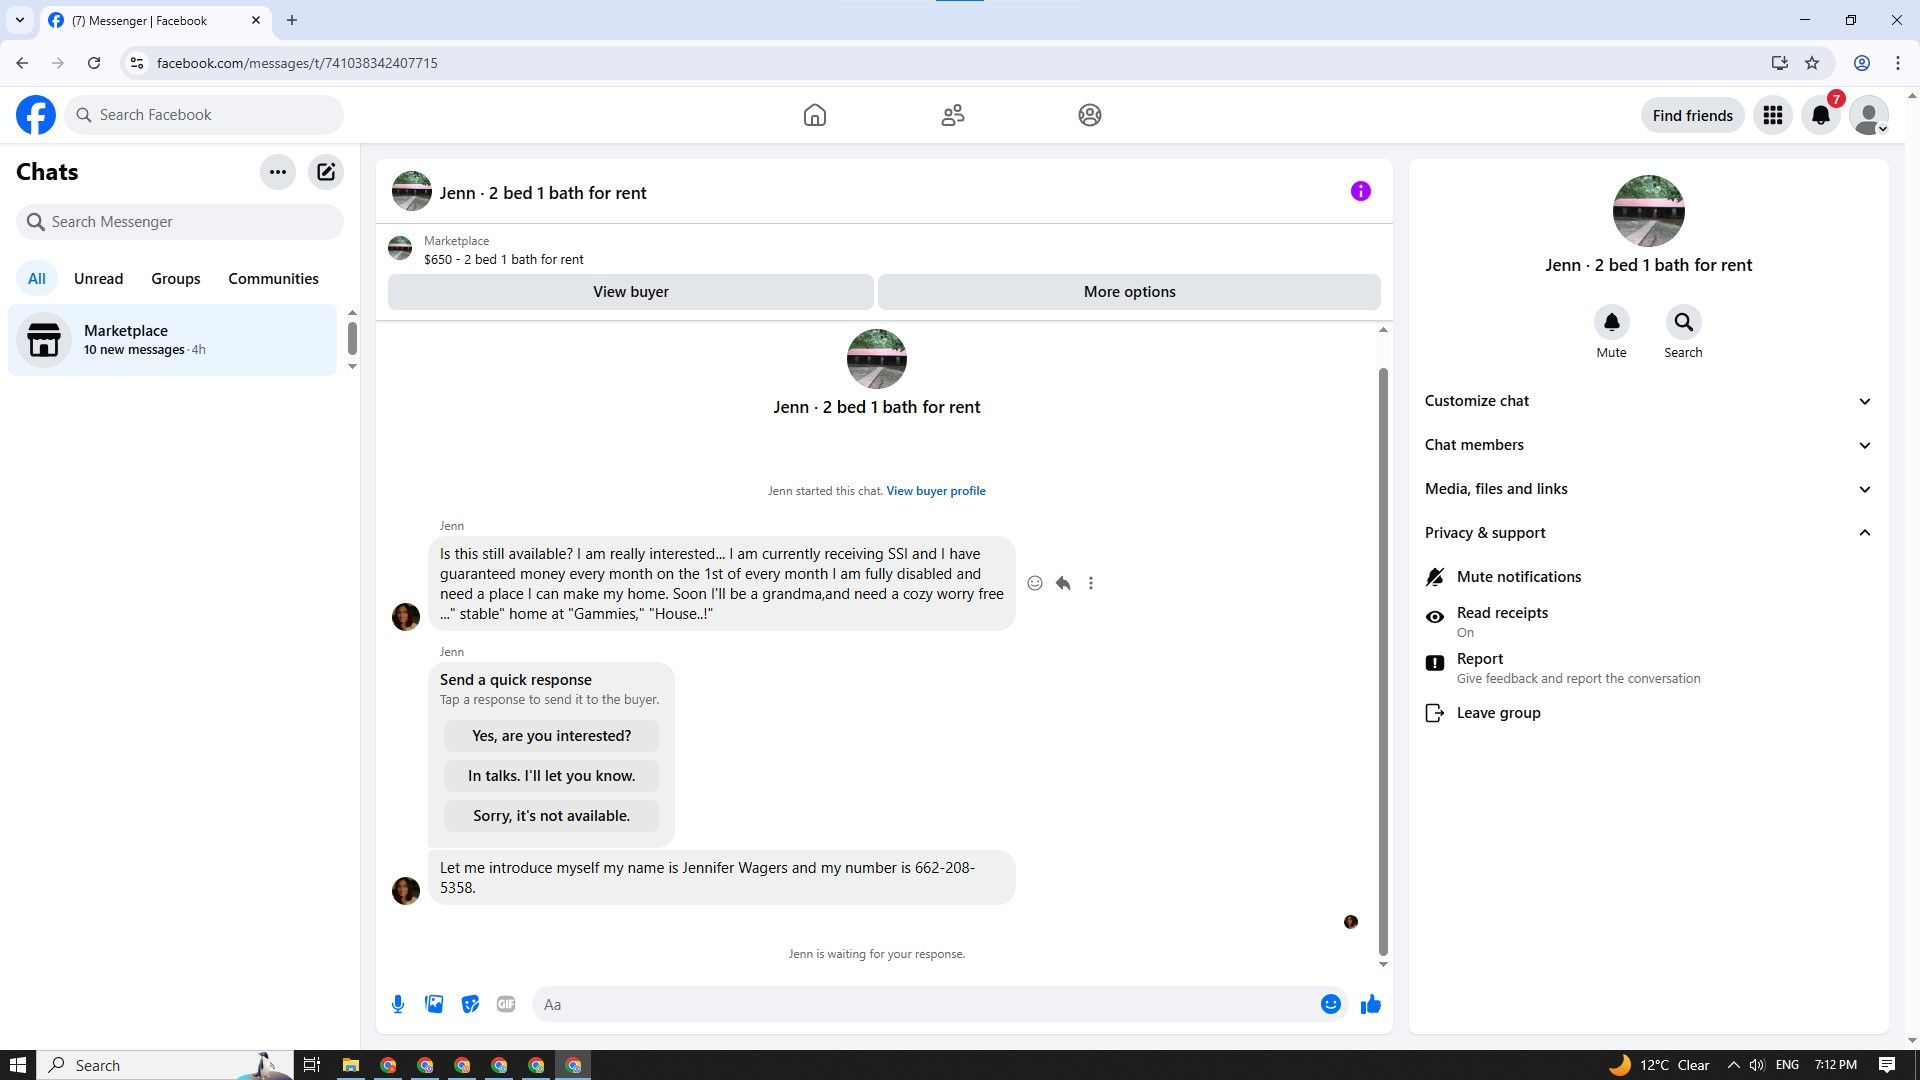Open the View buyer profile link
This screenshot has width=1920, height=1080.
click(935, 491)
